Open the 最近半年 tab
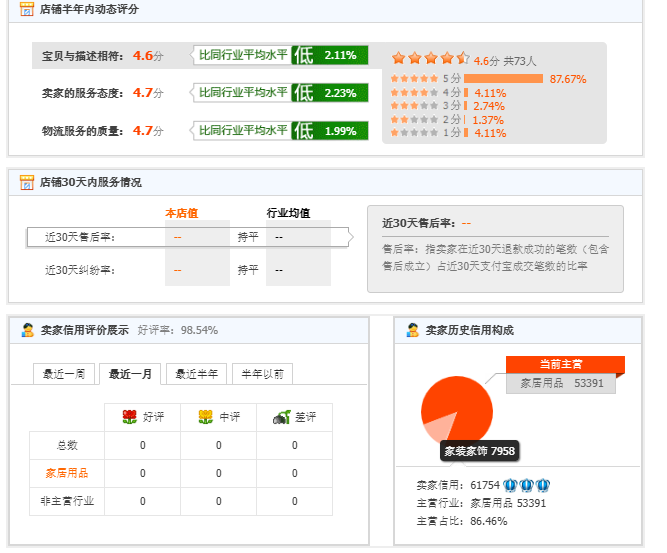The width and height of the screenshot is (667, 553). click(x=198, y=374)
